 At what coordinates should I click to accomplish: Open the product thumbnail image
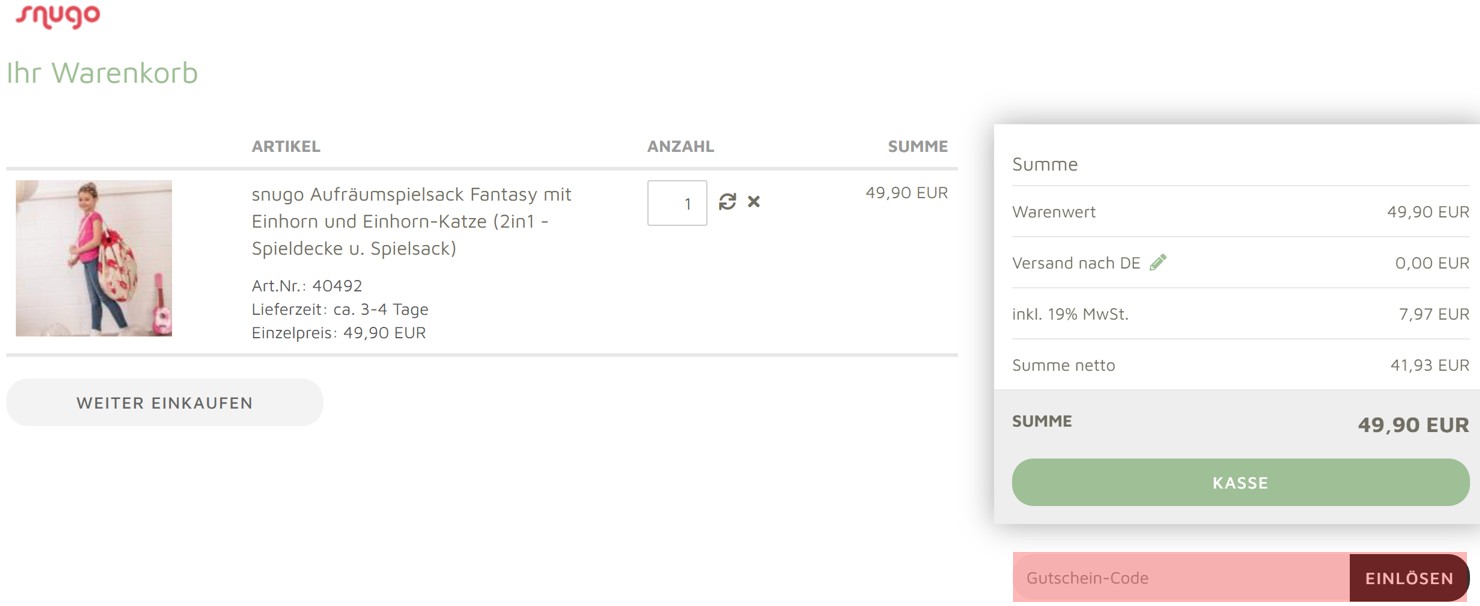click(94, 258)
